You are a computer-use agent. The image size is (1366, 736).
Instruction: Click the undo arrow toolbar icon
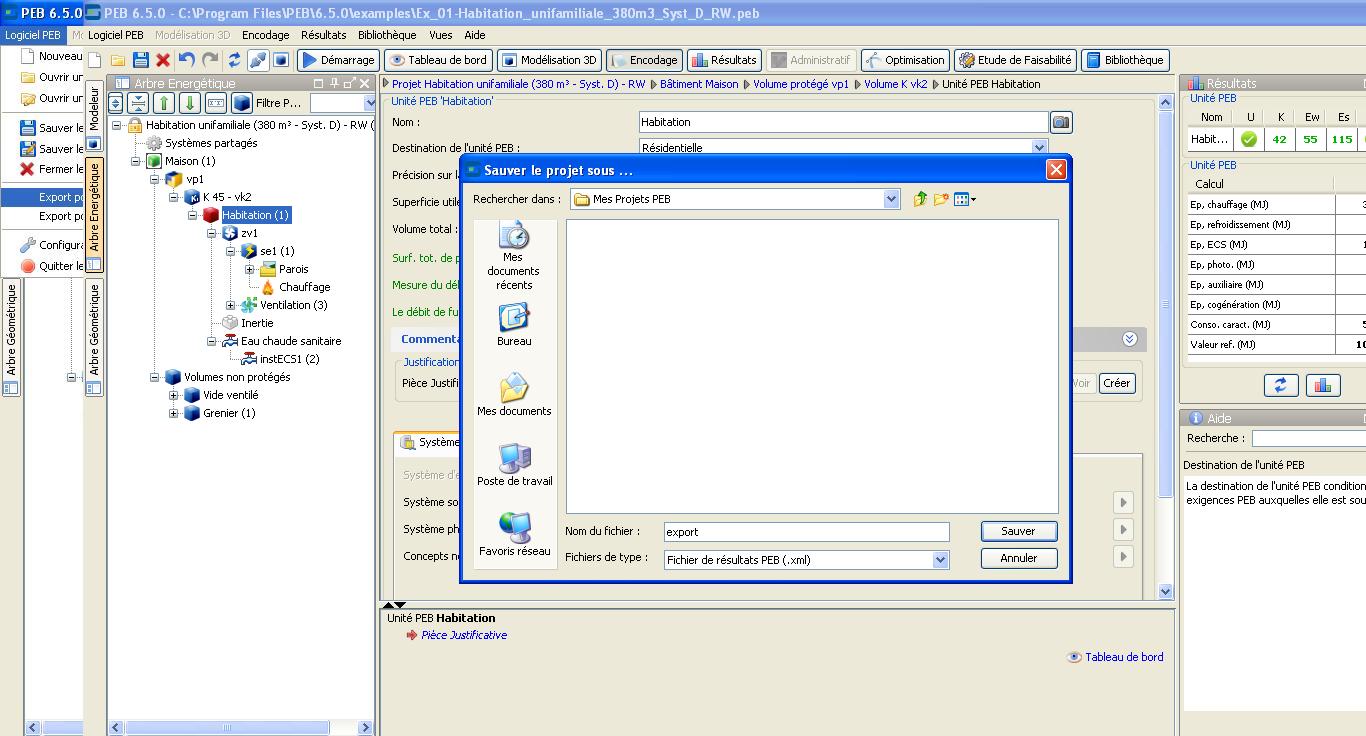pos(187,60)
